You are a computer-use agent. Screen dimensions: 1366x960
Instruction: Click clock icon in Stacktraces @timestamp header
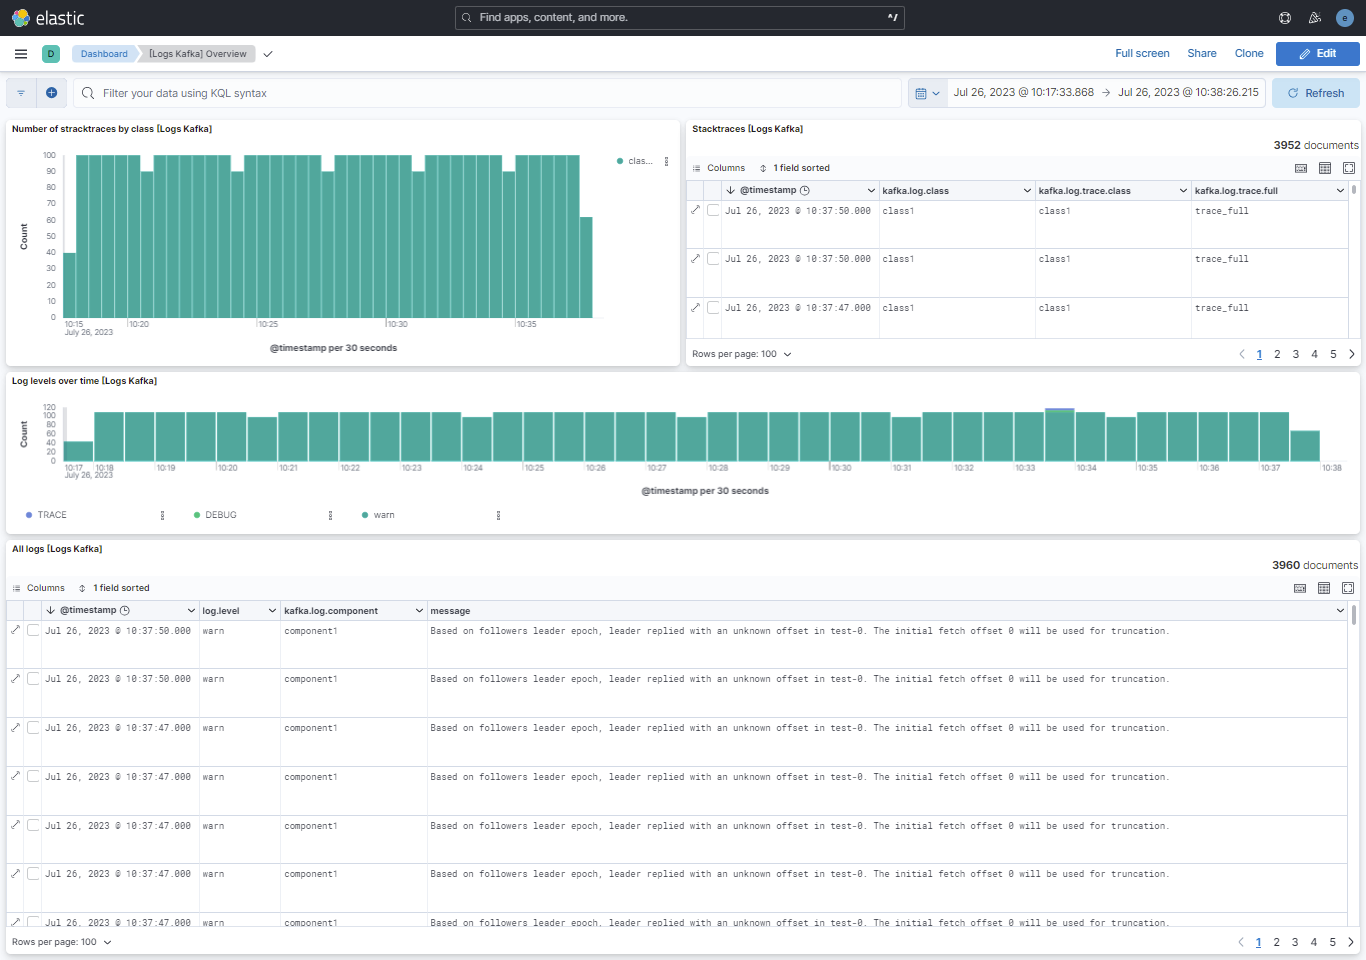coord(805,190)
